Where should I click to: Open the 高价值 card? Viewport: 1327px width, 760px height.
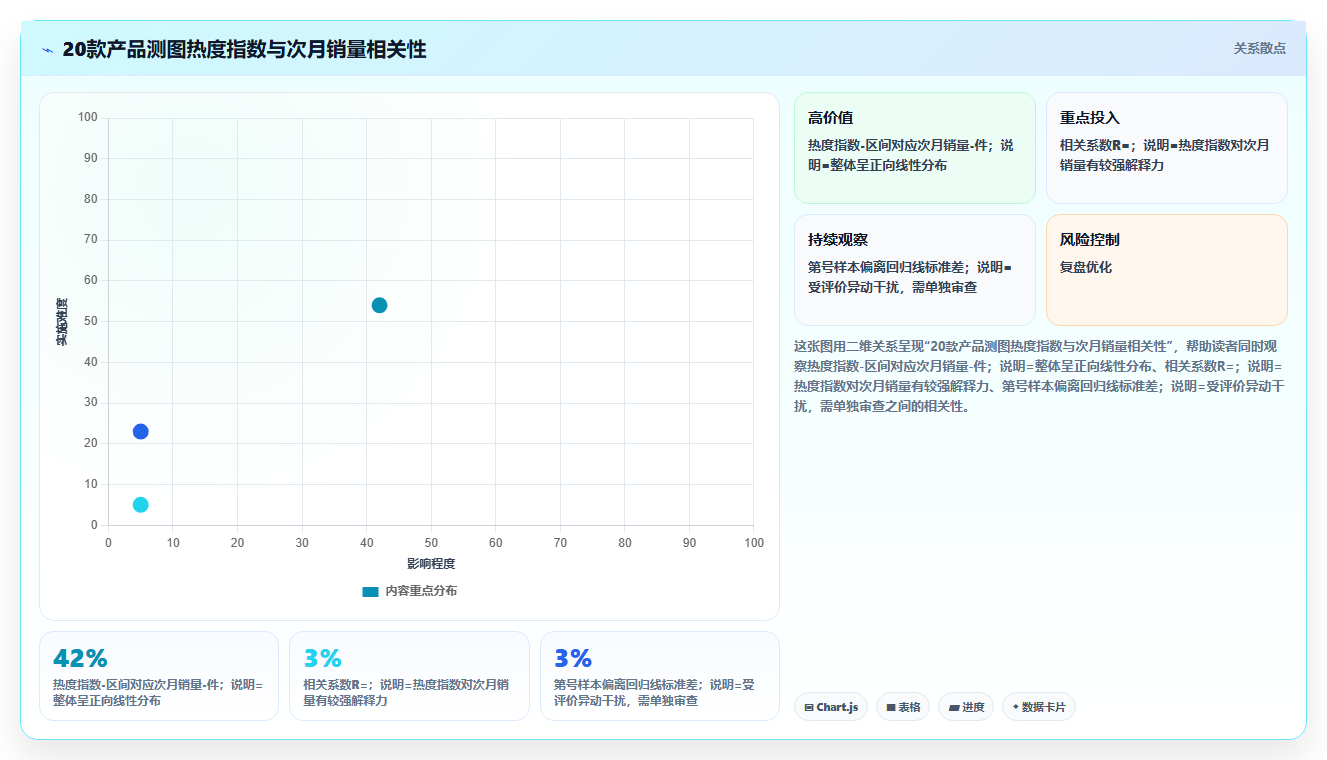point(915,148)
